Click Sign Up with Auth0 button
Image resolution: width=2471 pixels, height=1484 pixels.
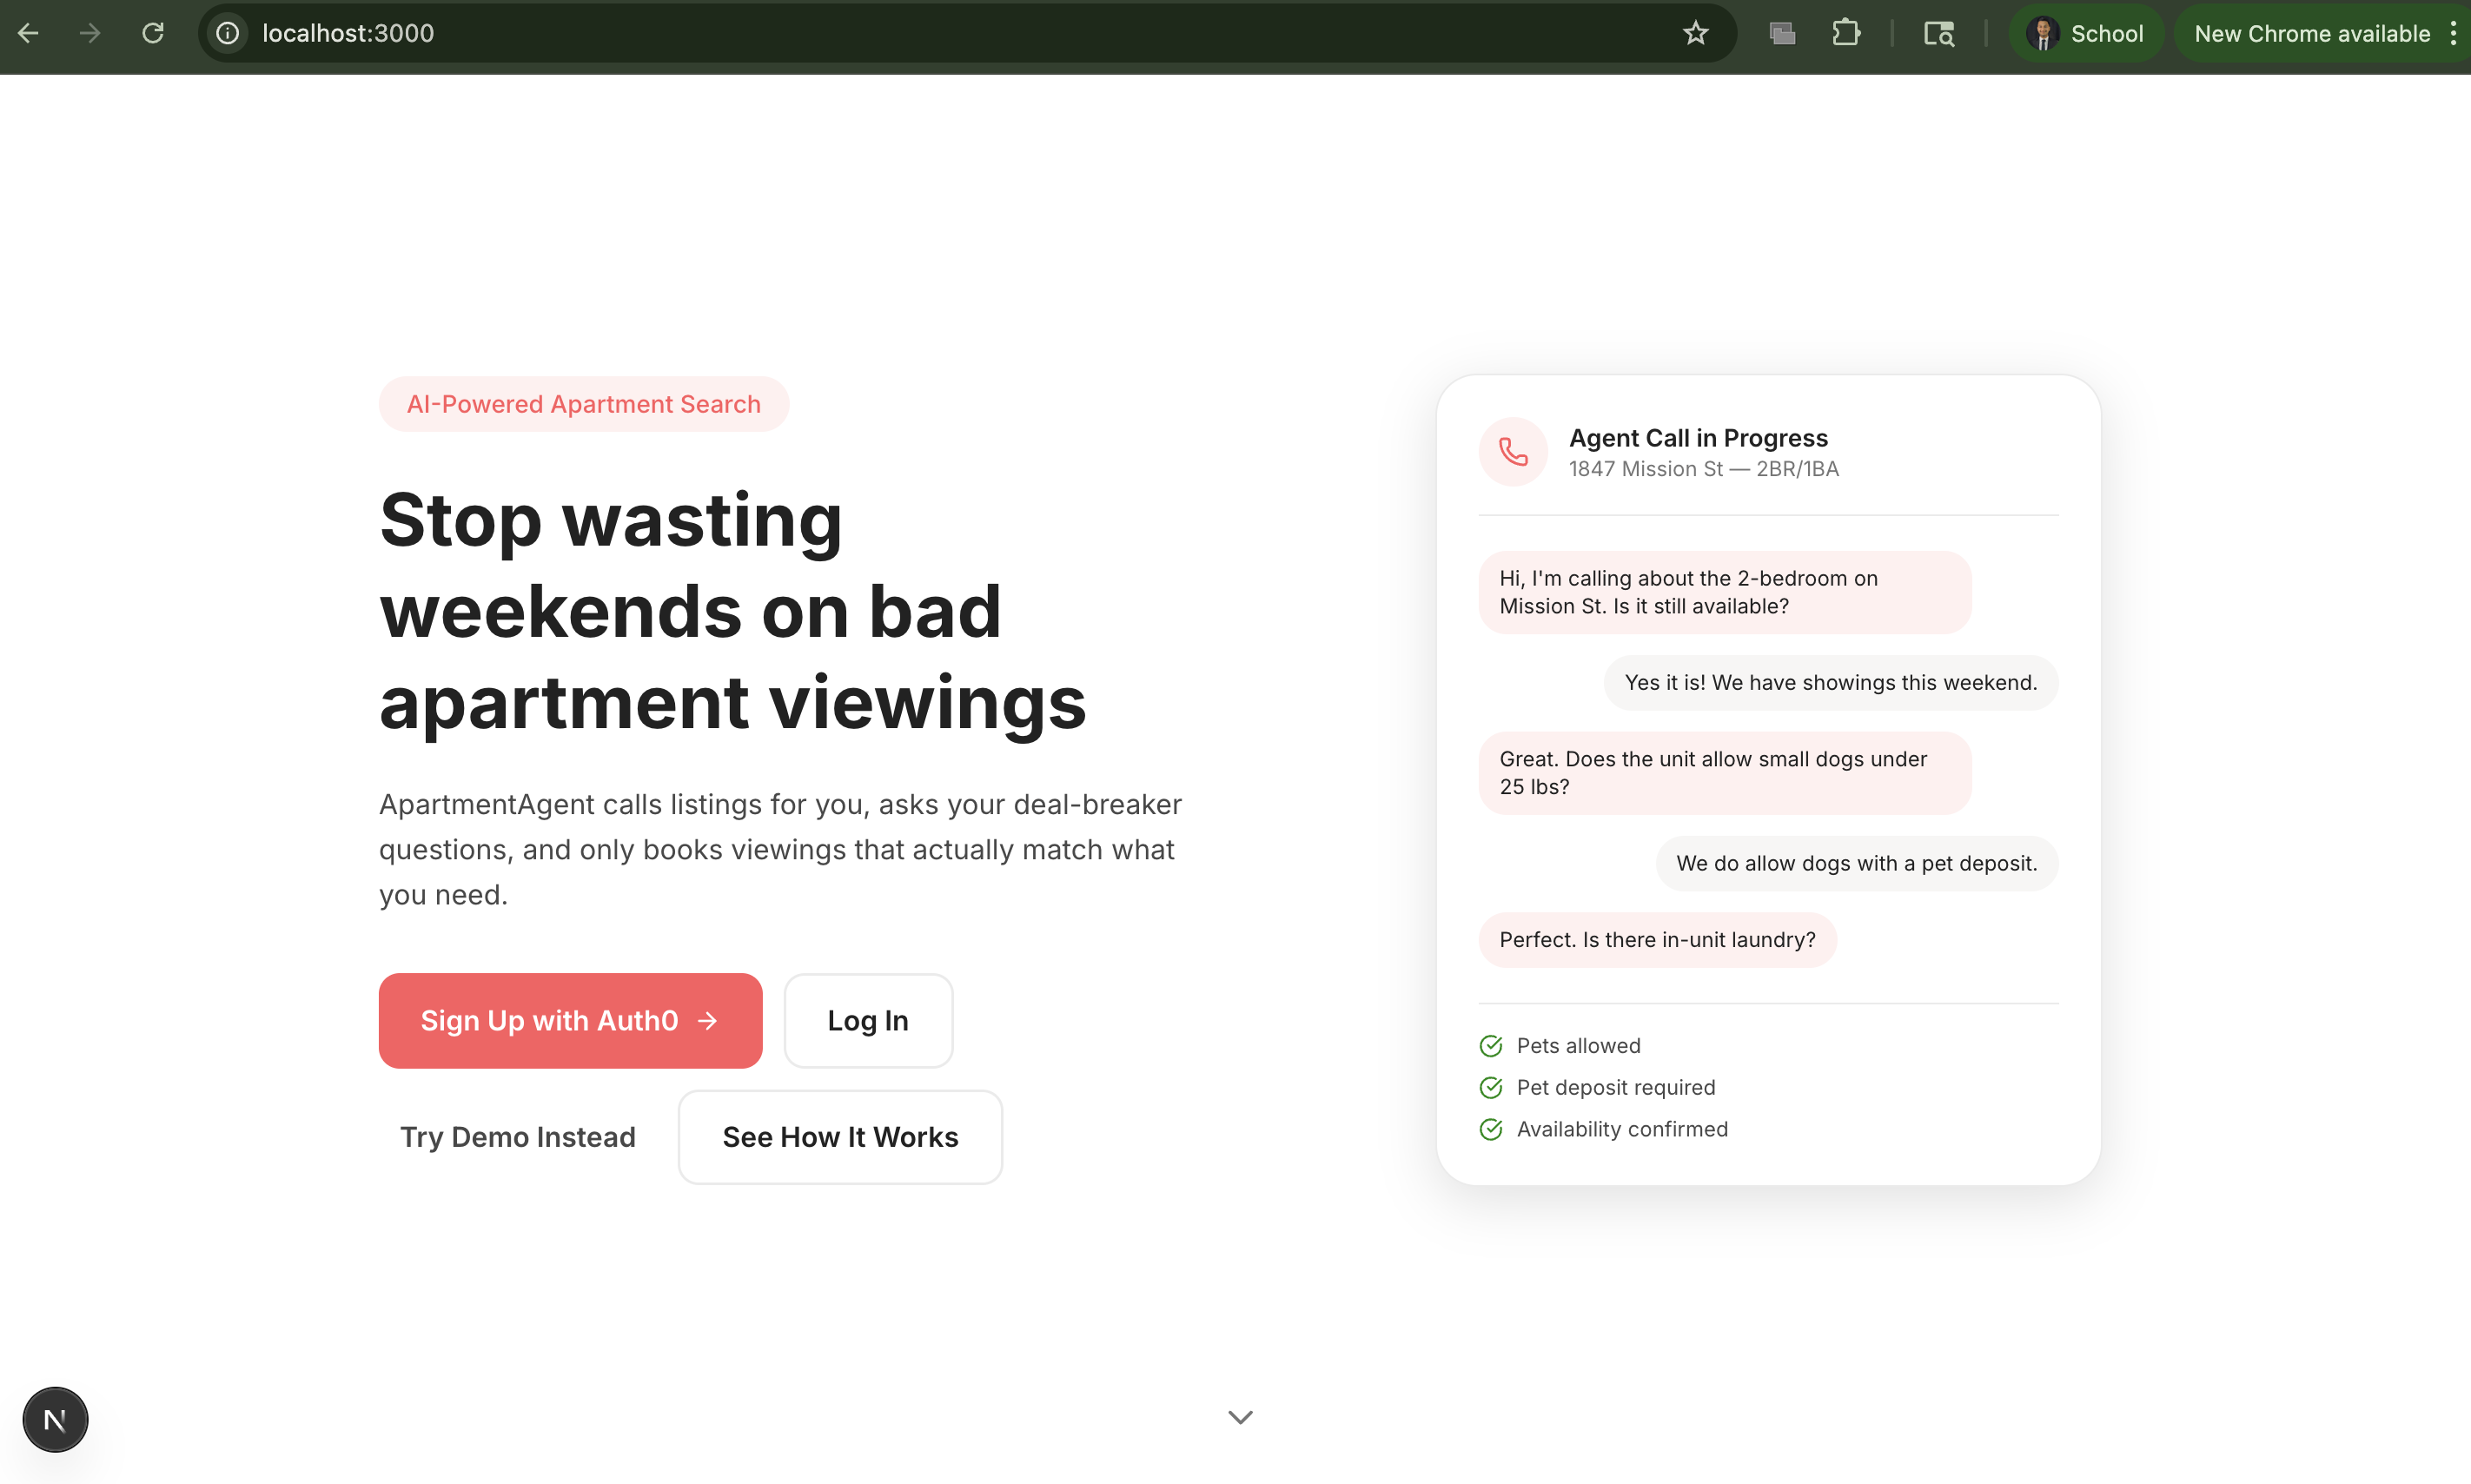[570, 1020]
